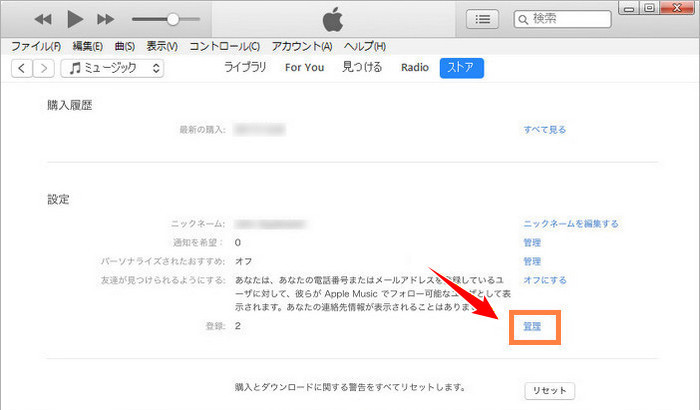Viewport: 700px width, 410px height.
Task: Click 管理 link beside 登録 2
Action: coord(532,326)
